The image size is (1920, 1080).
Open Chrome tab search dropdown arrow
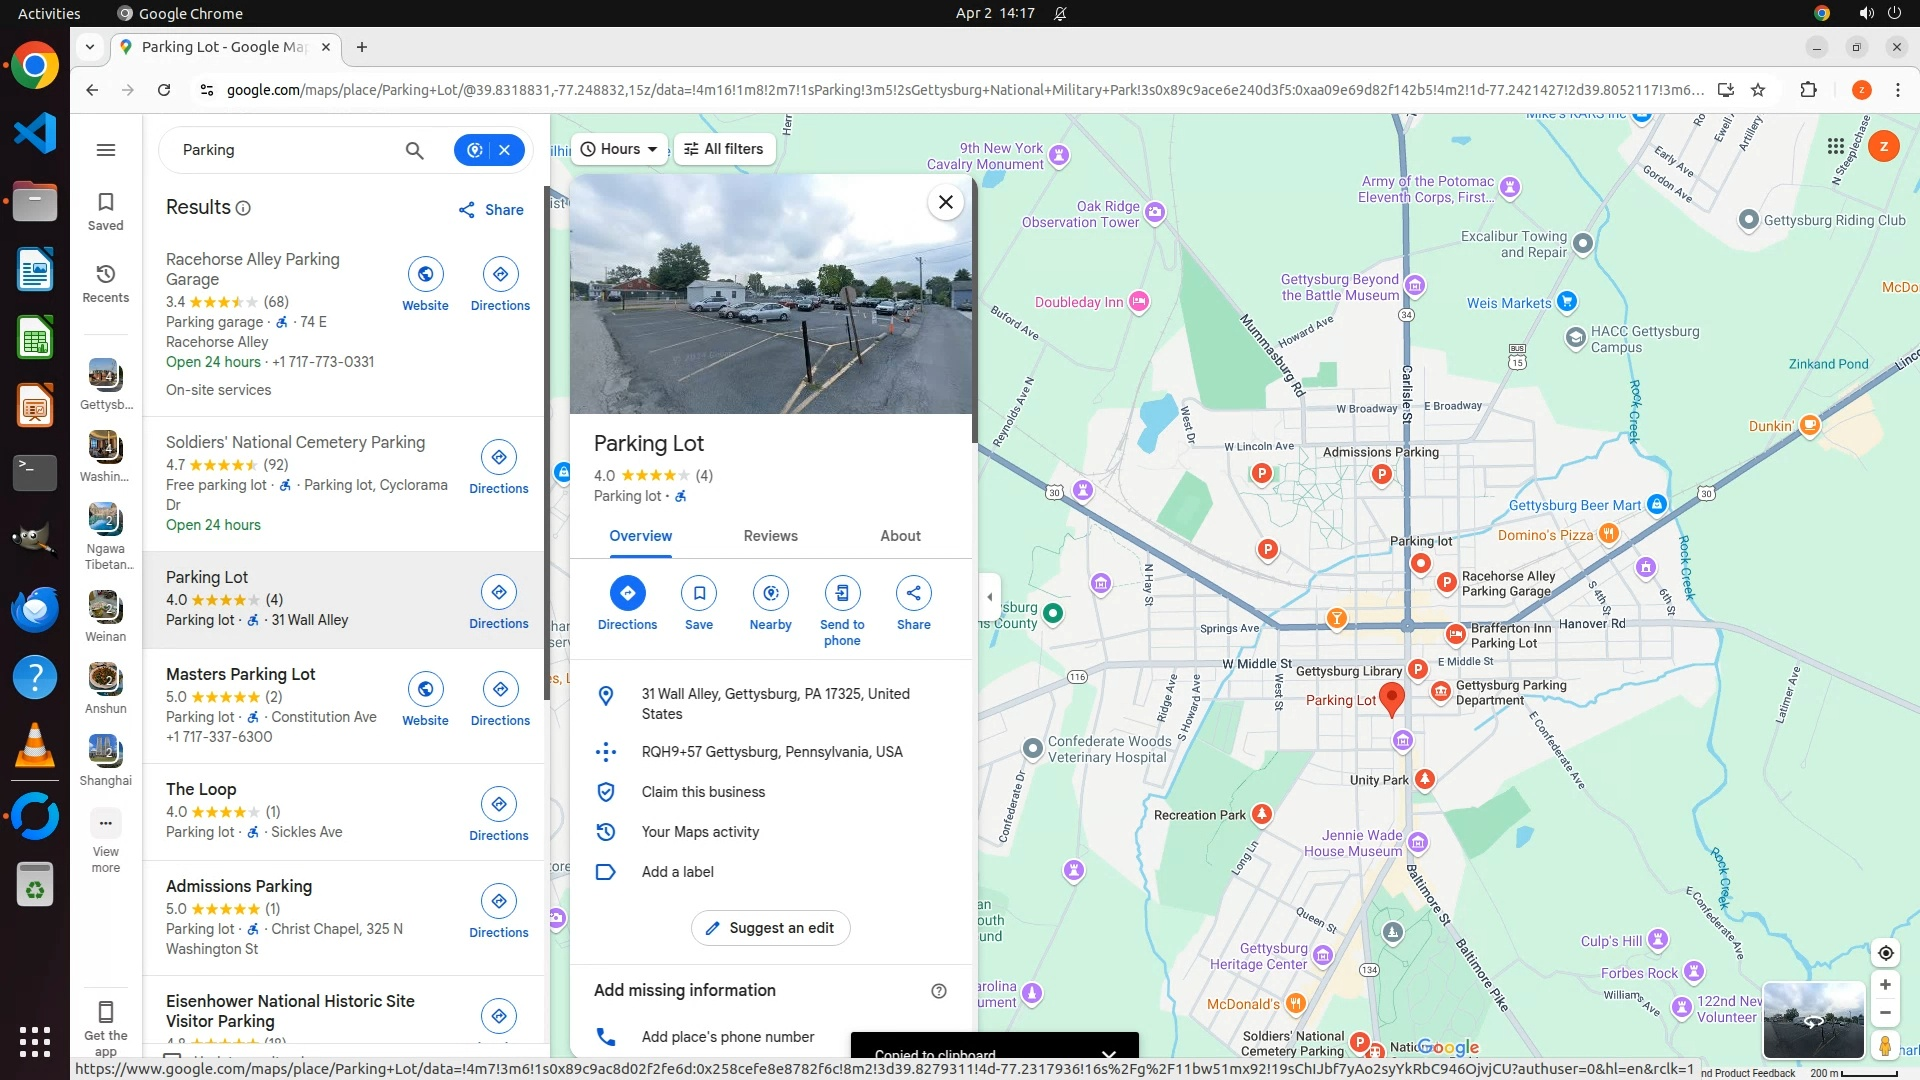coord(90,47)
